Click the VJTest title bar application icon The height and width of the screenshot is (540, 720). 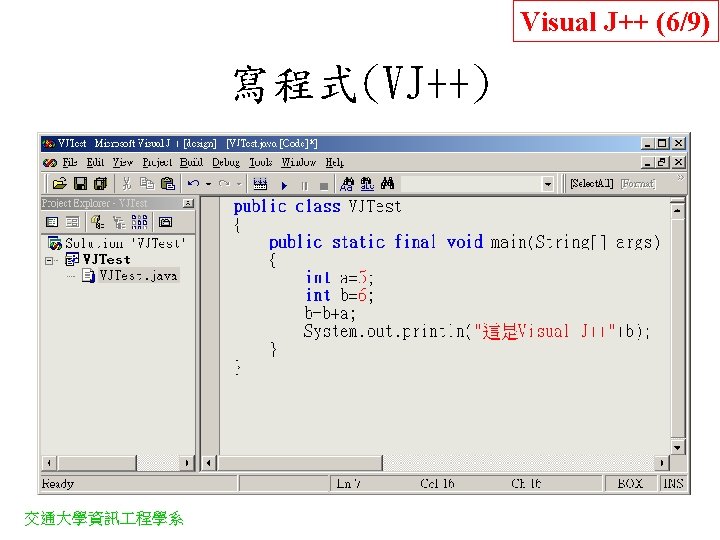[49, 144]
